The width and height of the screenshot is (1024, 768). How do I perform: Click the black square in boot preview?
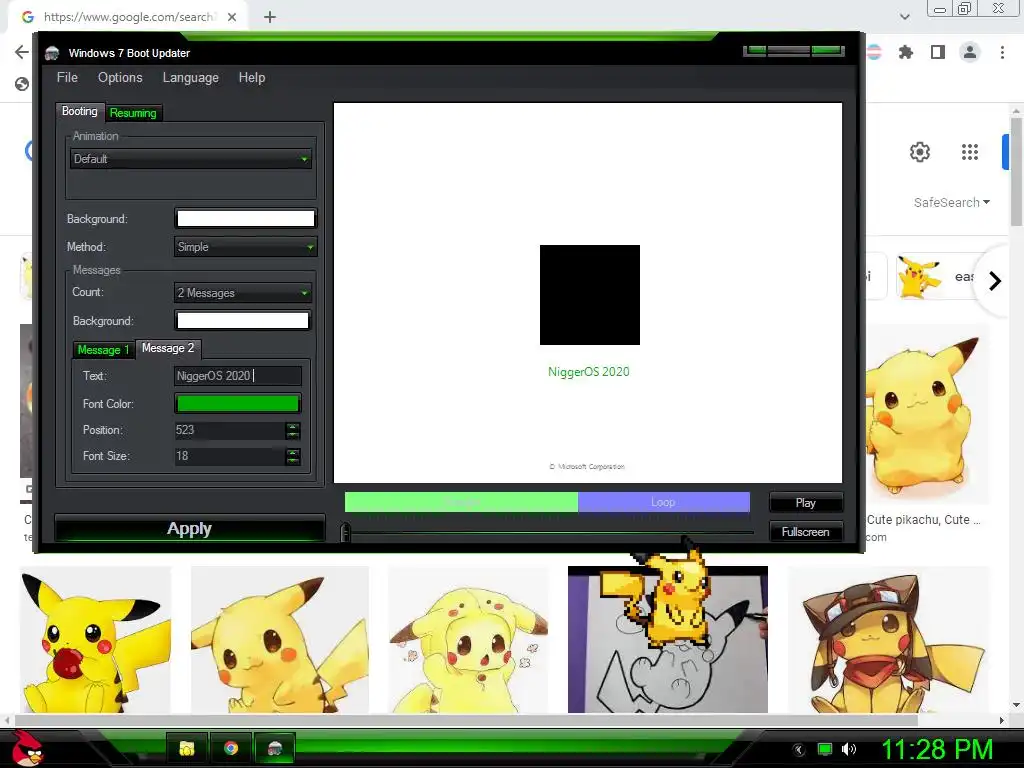(x=590, y=295)
